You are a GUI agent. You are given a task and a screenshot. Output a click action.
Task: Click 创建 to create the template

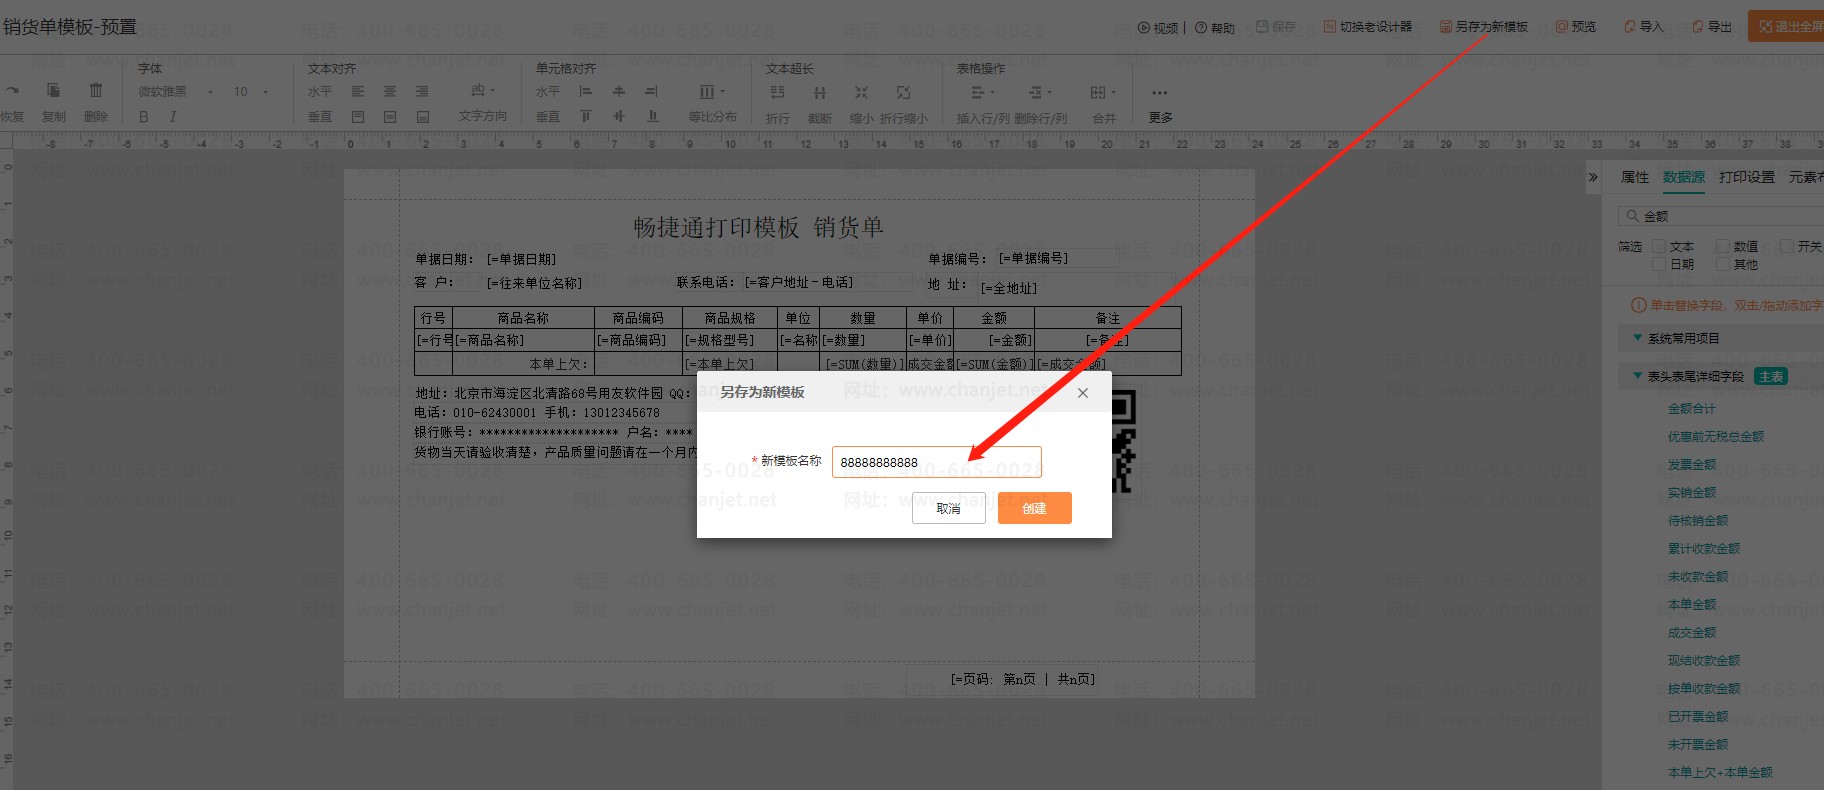[1035, 508]
